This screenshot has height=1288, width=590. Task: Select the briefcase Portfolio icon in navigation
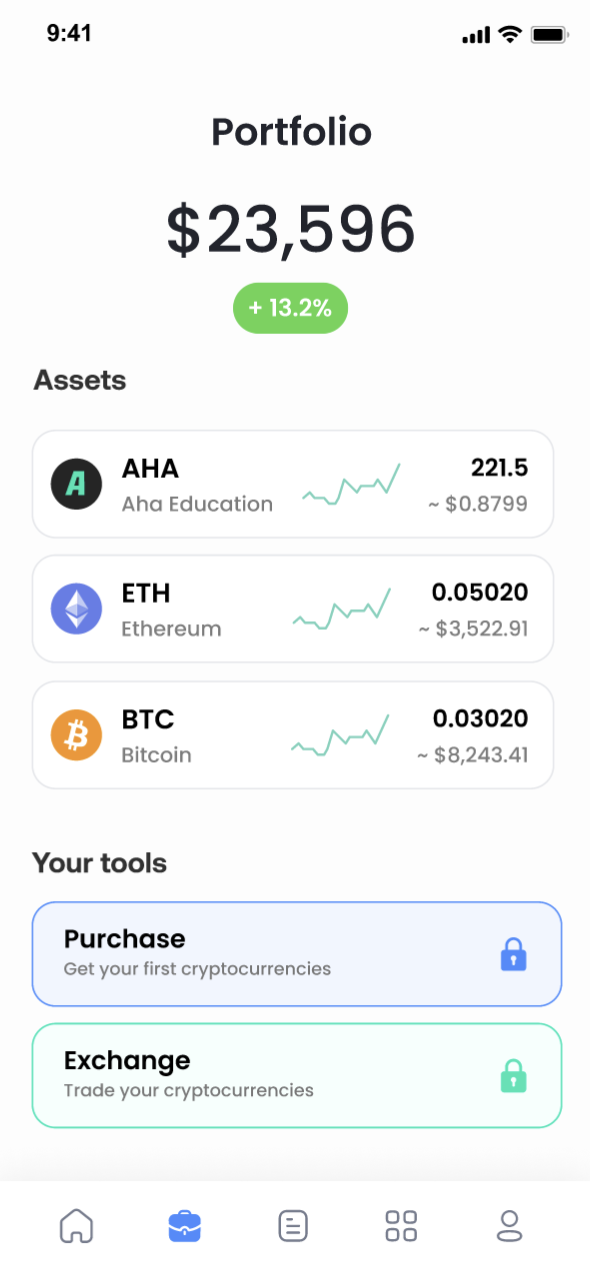coord(184,1225)
